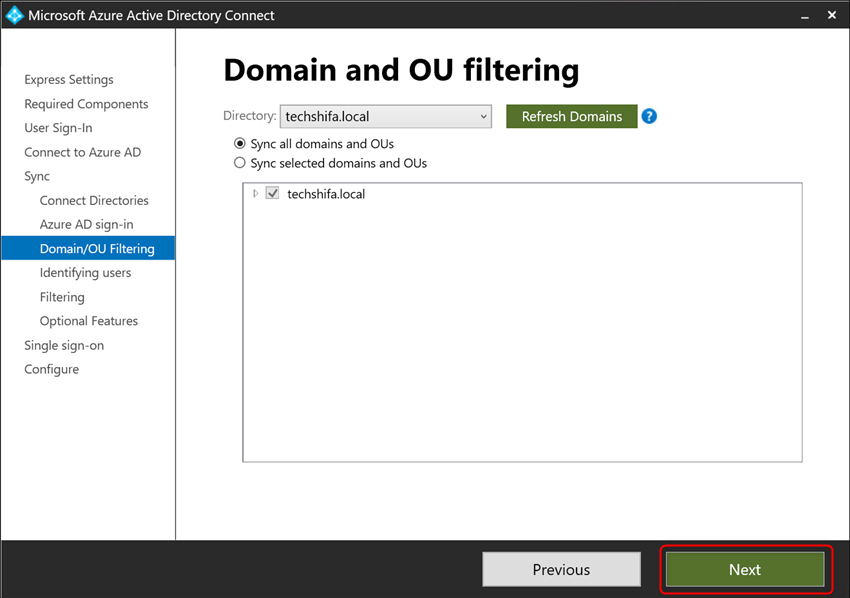Click the Refresh Domains button
The height and width of the screenshot is (598, 850).
(x=571, y=116)
